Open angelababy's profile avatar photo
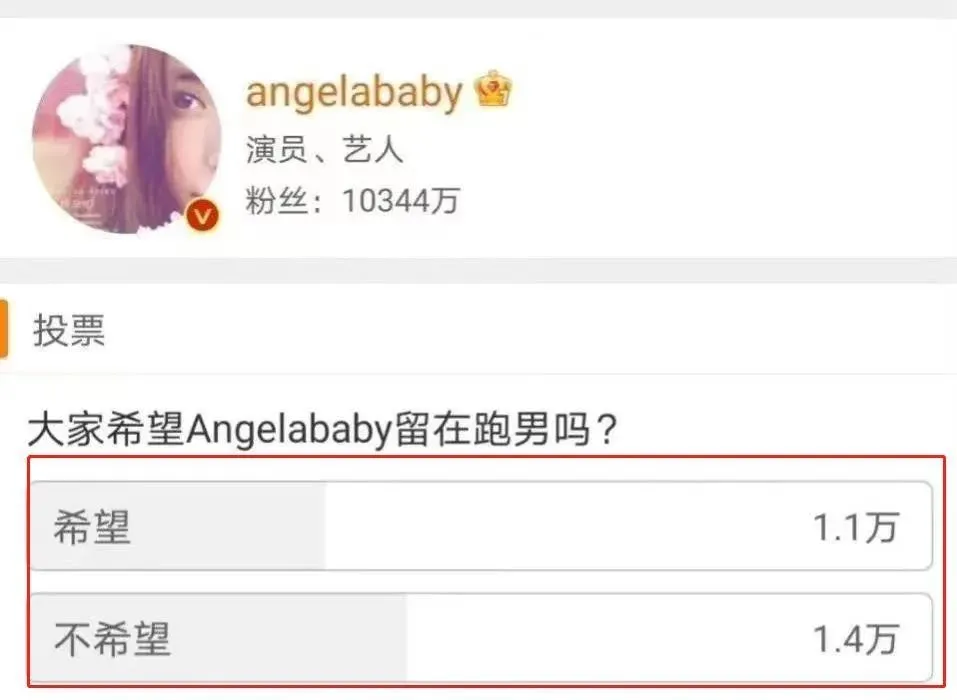957x700 pixels. point(126,139)
